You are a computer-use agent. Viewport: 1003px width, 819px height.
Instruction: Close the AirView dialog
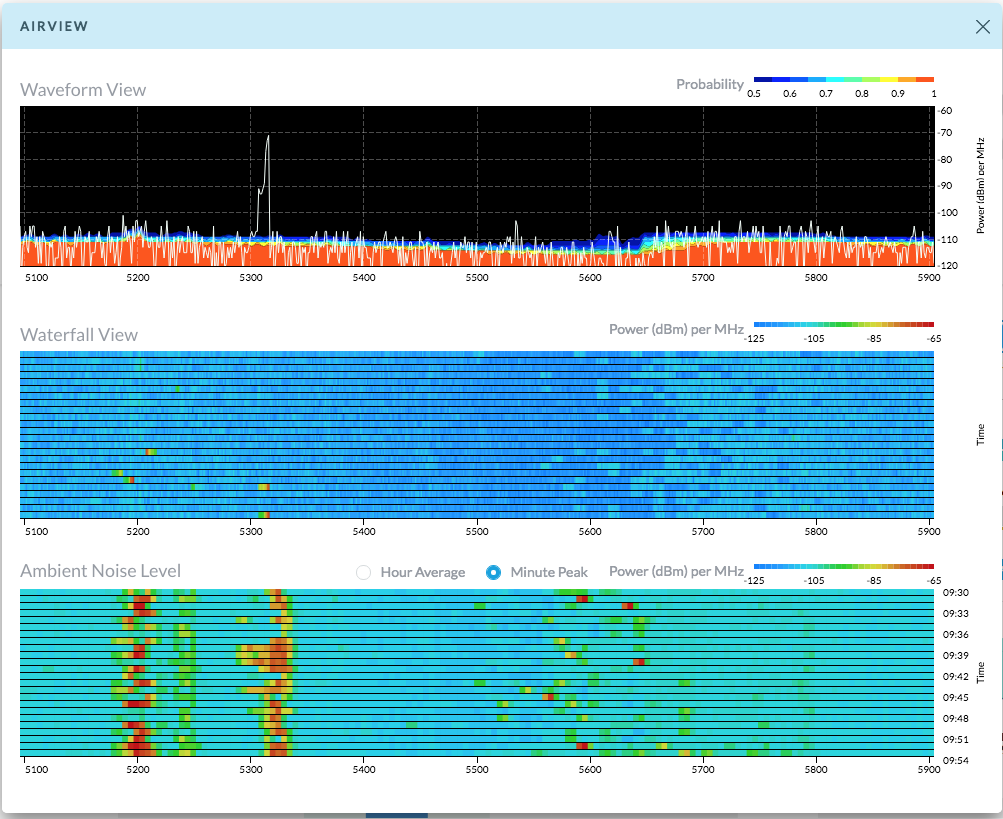982,26
